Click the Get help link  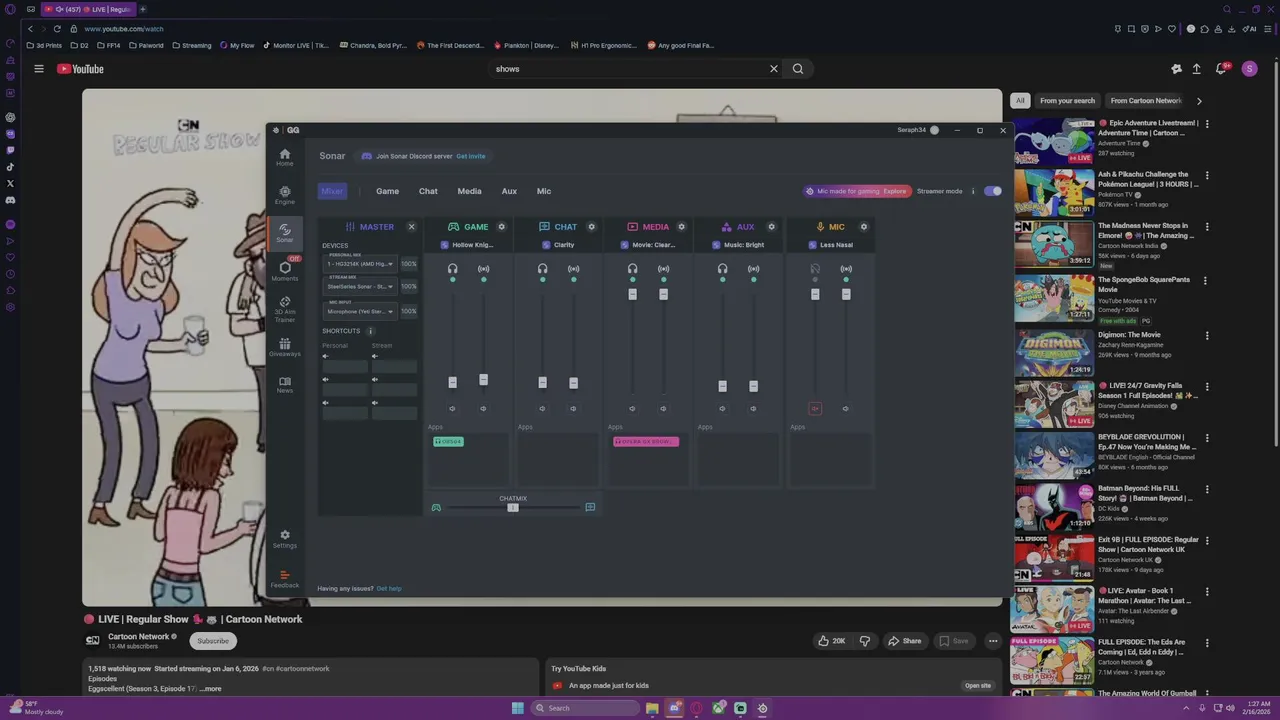[x=389, y=589]
